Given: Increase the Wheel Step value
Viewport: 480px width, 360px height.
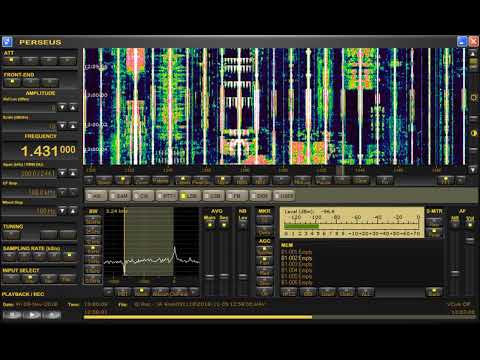Looking at the screenshot, I should [73, 211].
